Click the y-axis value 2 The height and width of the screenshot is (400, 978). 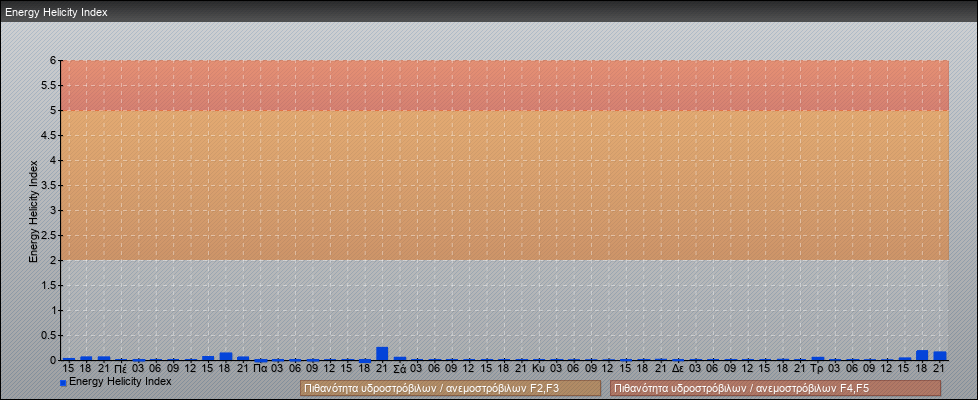[x=54, y=260]
